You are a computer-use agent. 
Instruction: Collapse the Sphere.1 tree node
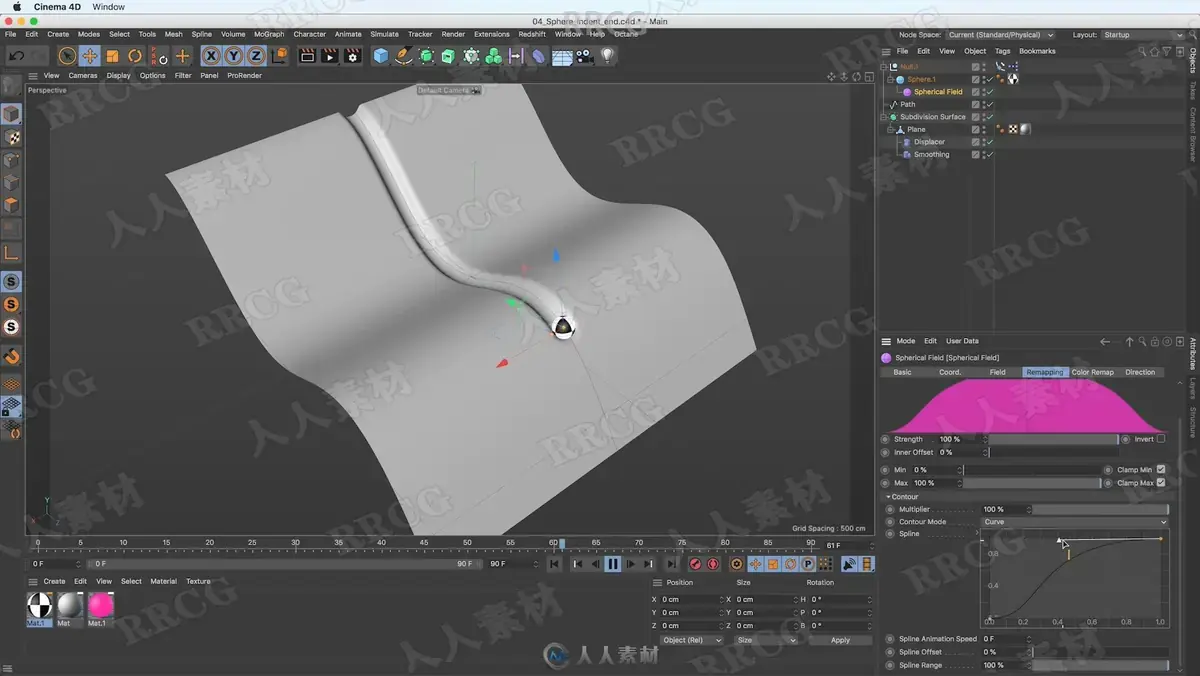click(890, 79)
